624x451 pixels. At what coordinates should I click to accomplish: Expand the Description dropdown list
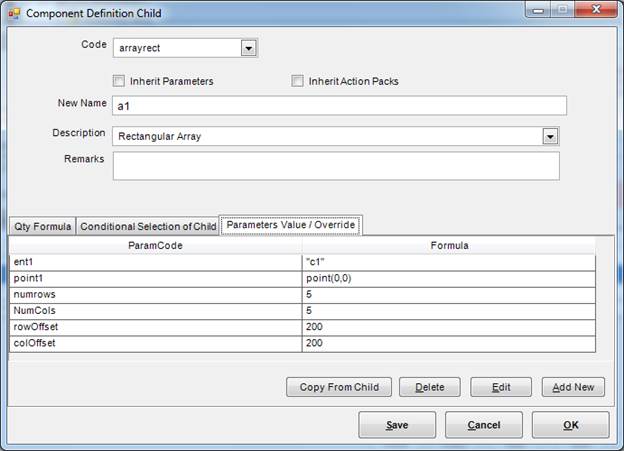(549, 136)
